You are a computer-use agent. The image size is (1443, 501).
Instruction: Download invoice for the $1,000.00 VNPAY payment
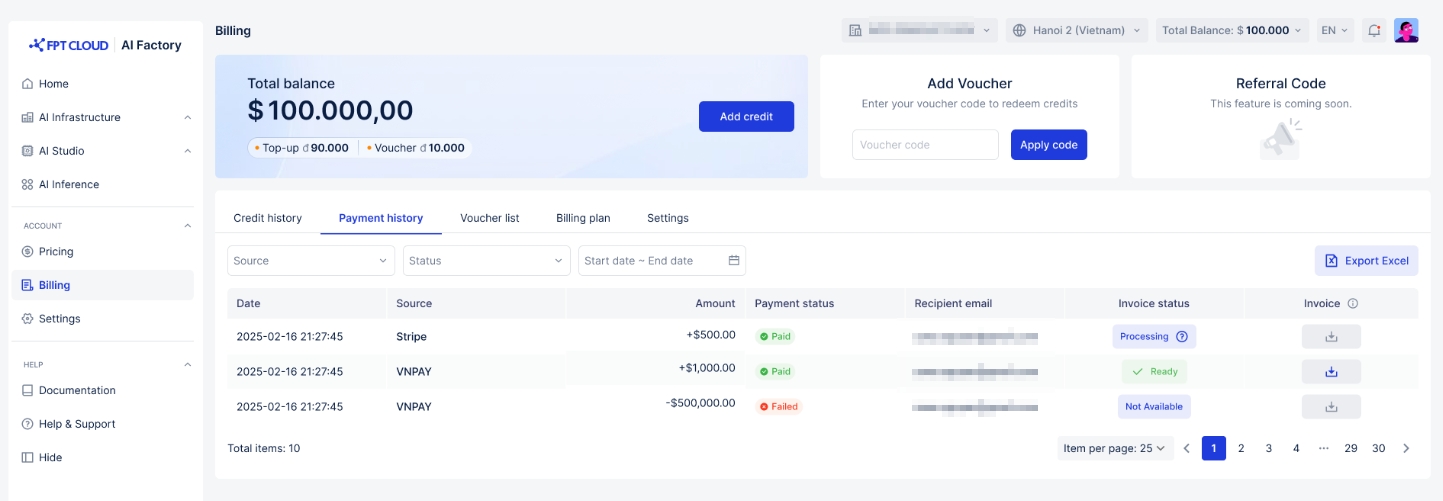(1331, 372)
